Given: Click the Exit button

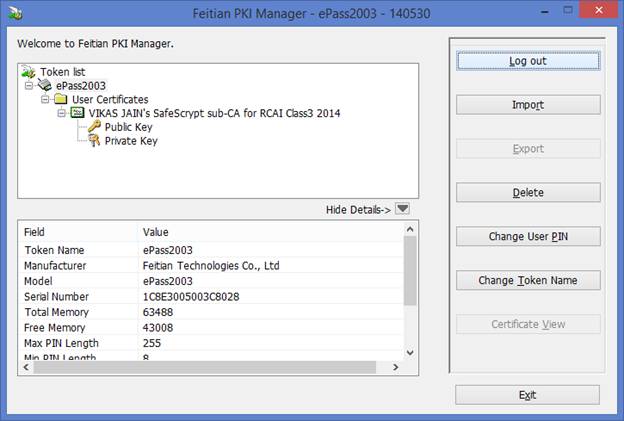Looking at the screenshot, I should click(x=527, y=395).
